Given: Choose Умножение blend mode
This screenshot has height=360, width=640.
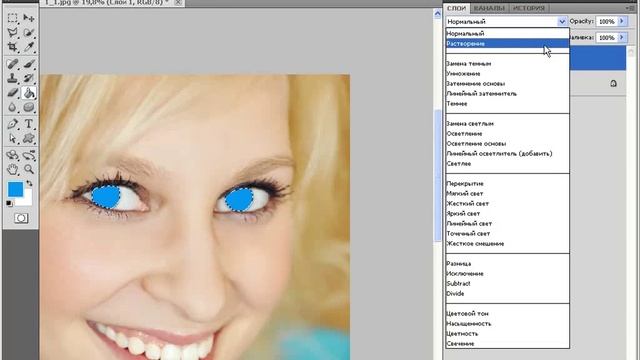Looking at the screenshot, I should pos(507,73).
